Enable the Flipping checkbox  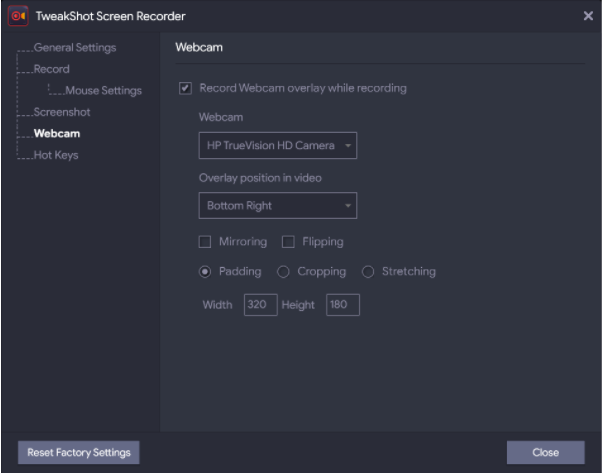click(x=288, y=242)
